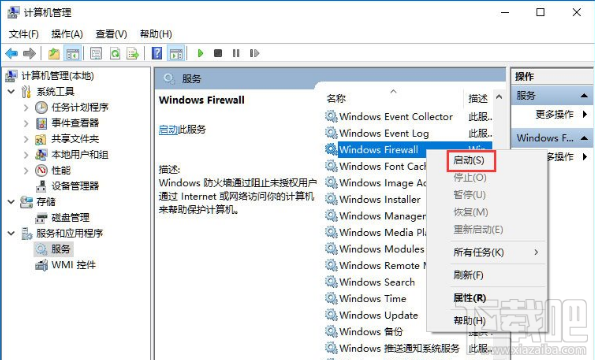Open 更多操作 under 服务 in Actions pane
595x360 pixels.
click(x=554, y=115)
